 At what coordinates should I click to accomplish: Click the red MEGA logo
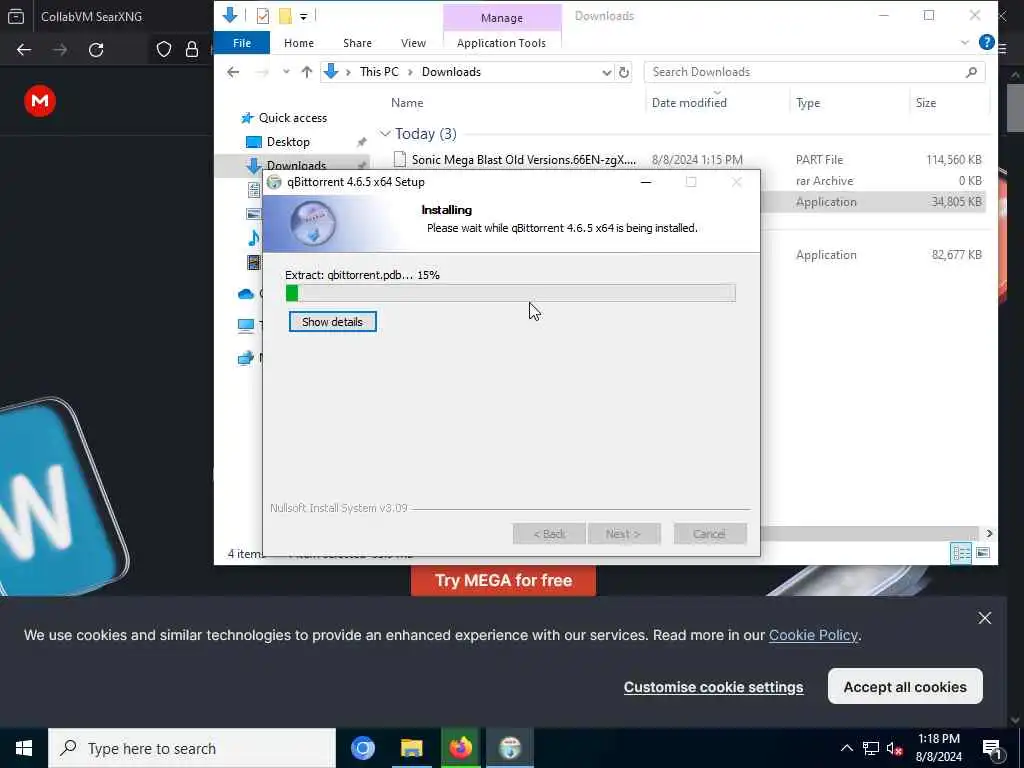click(x=40, y=101)
